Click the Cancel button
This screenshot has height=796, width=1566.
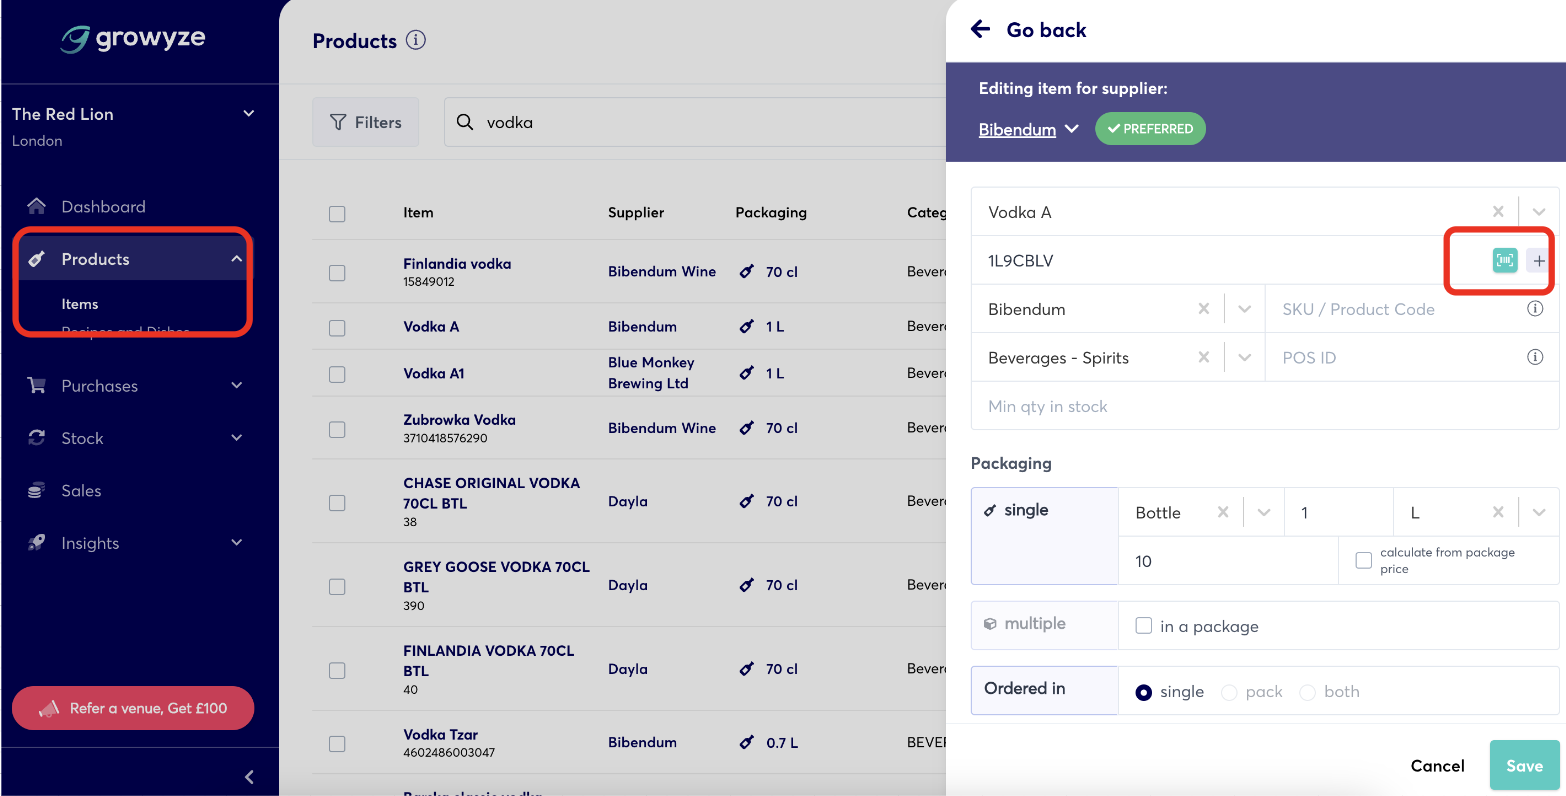[x=1437, y=765]
